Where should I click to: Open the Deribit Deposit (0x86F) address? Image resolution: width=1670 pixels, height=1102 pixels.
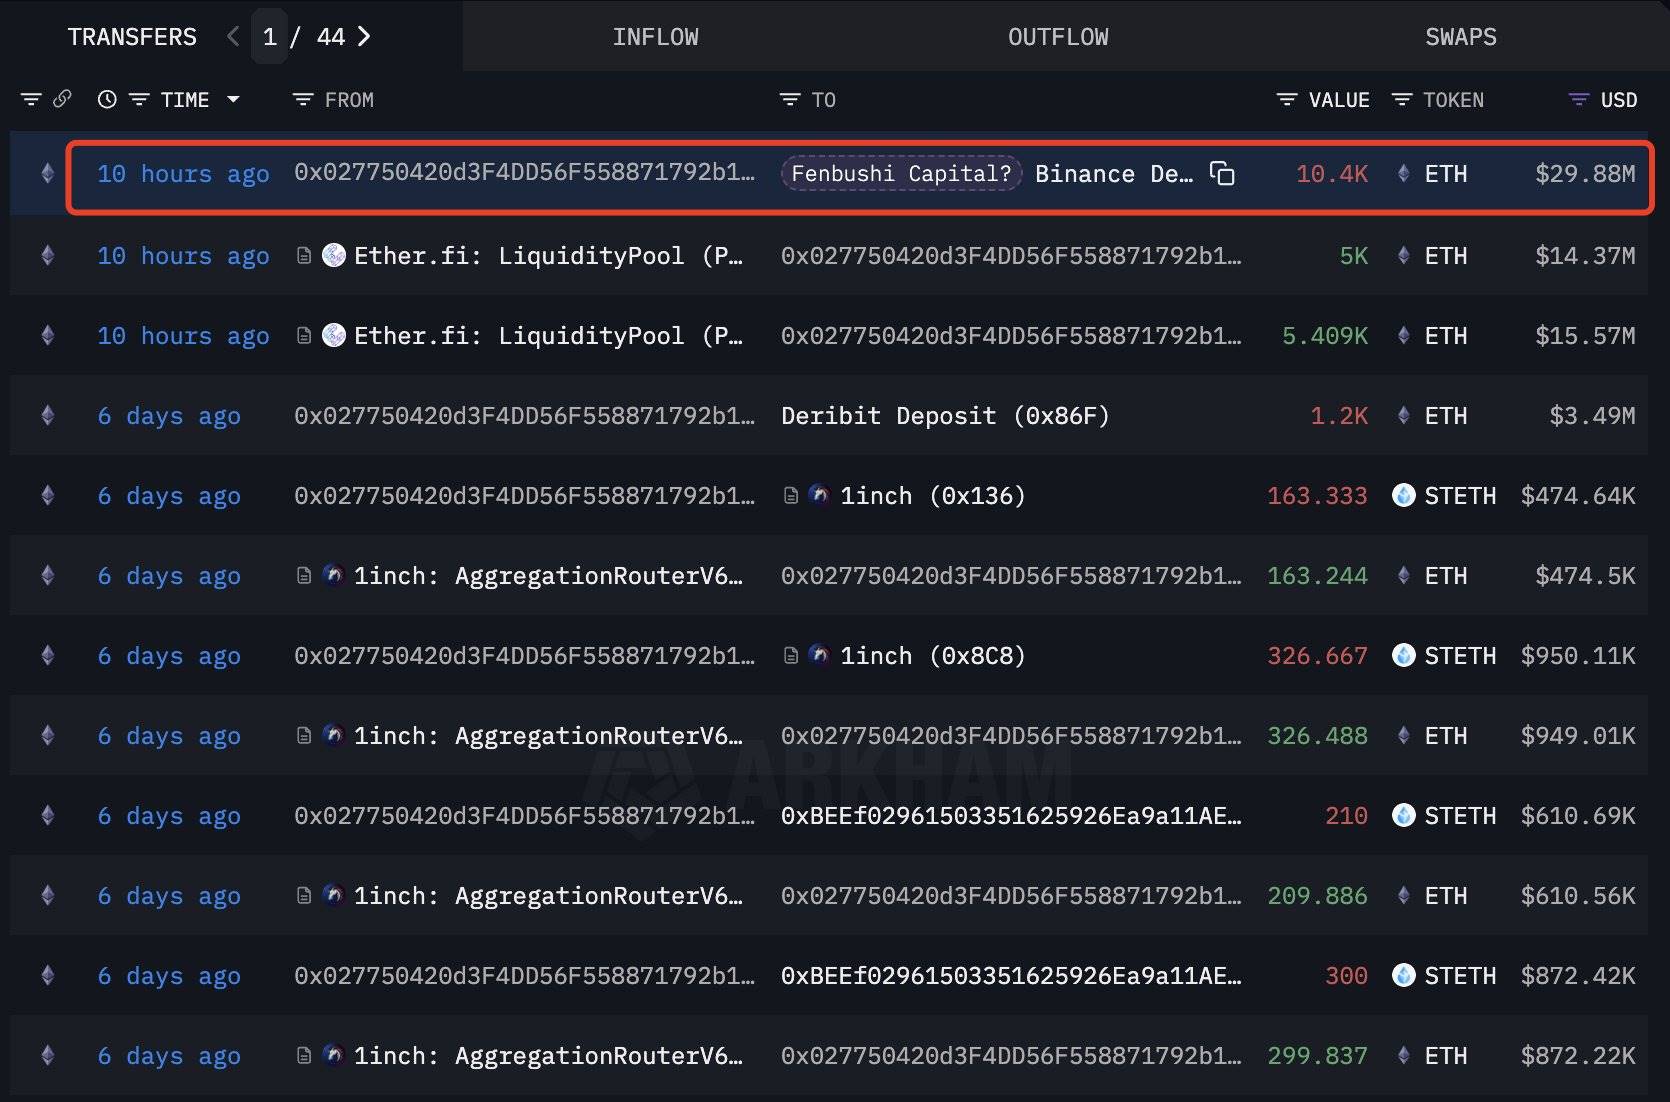pyautogui.click(x=945, y=415)
